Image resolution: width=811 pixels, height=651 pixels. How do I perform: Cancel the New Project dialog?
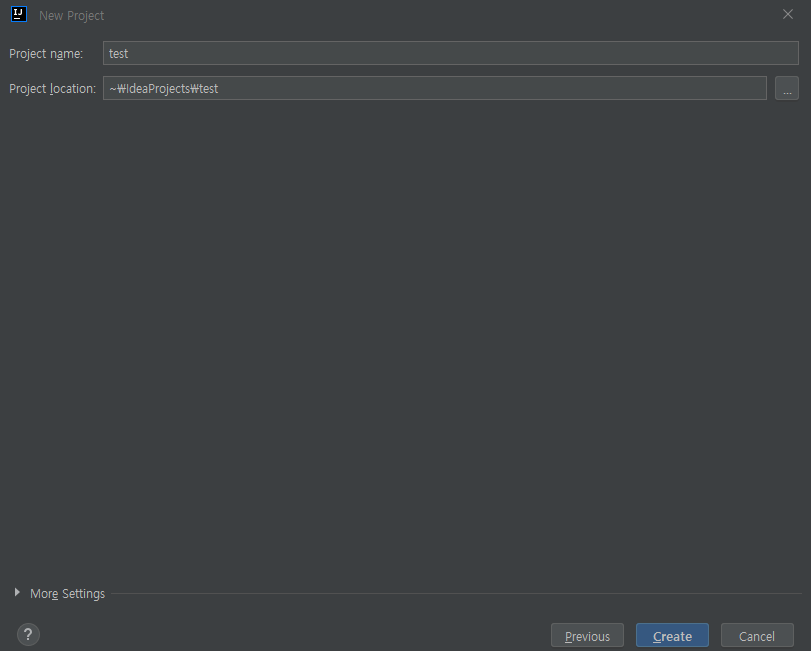click(x=757, y=636)
